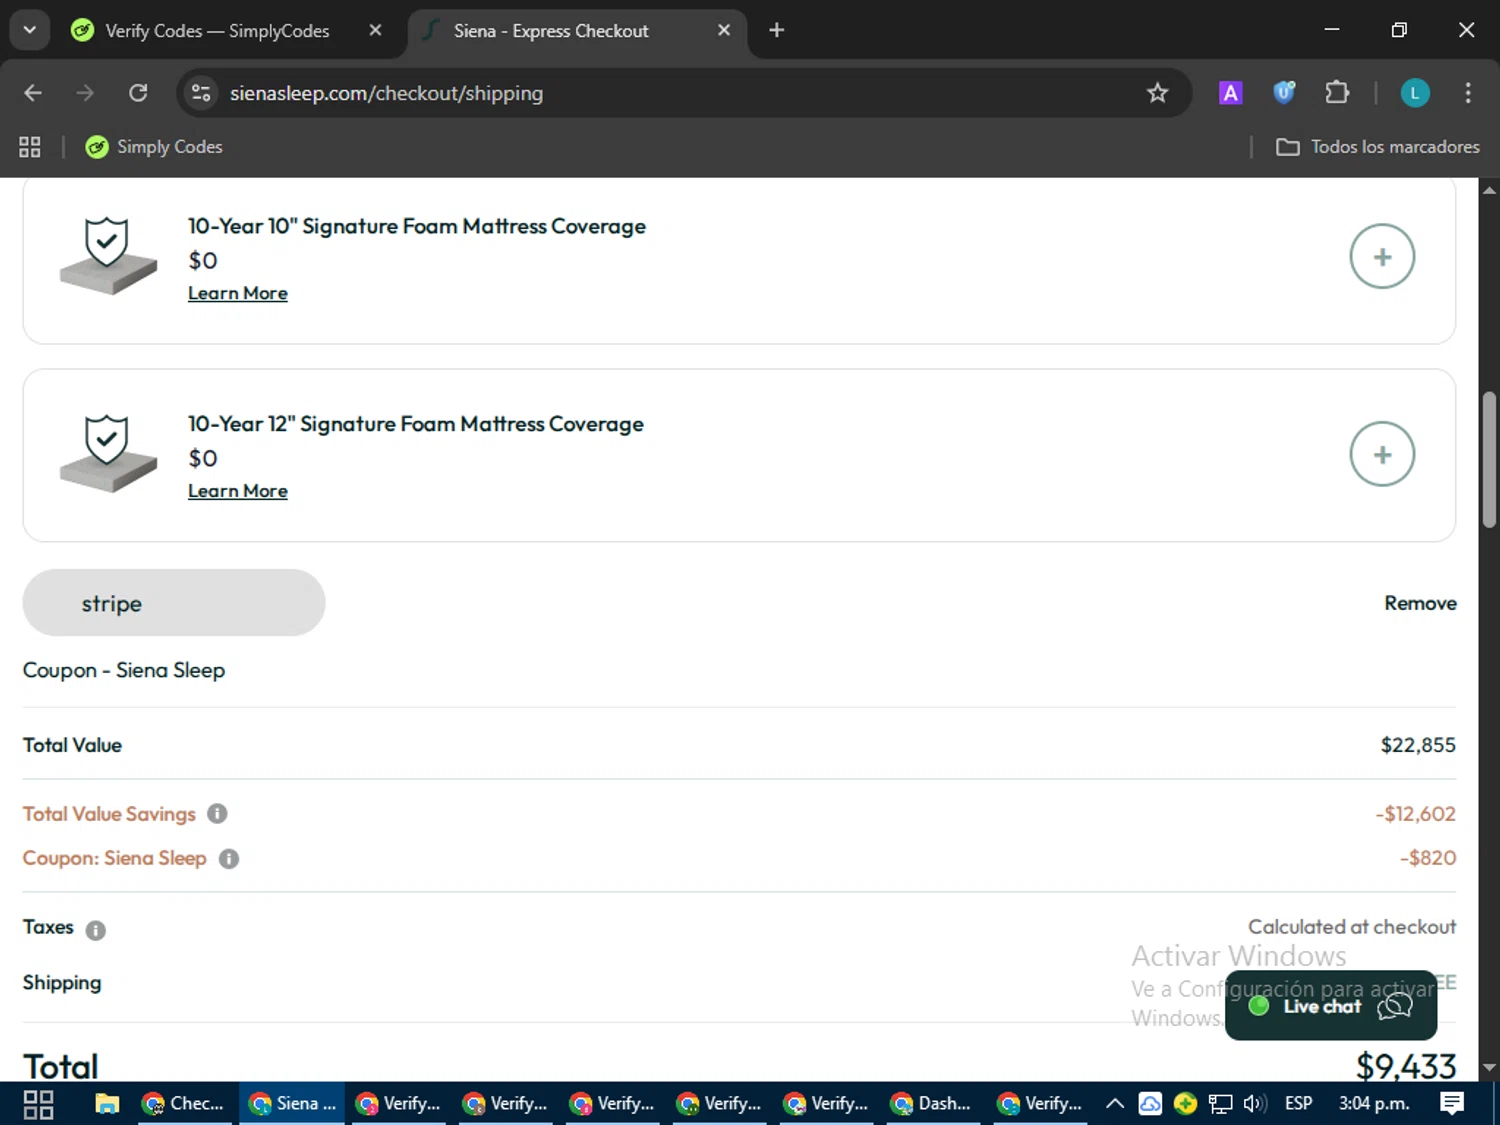Select the 12" Foam Mattress Coverage title
Viewport: 1500px width, 1125px height.
coord(416,424)
